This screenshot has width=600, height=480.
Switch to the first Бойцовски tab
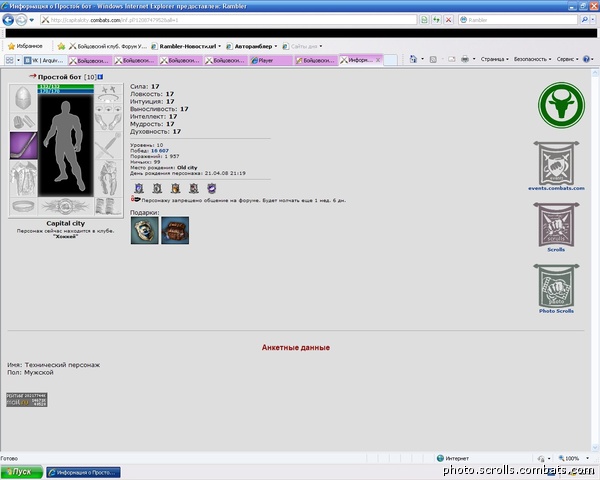click(x=90, y=60)
